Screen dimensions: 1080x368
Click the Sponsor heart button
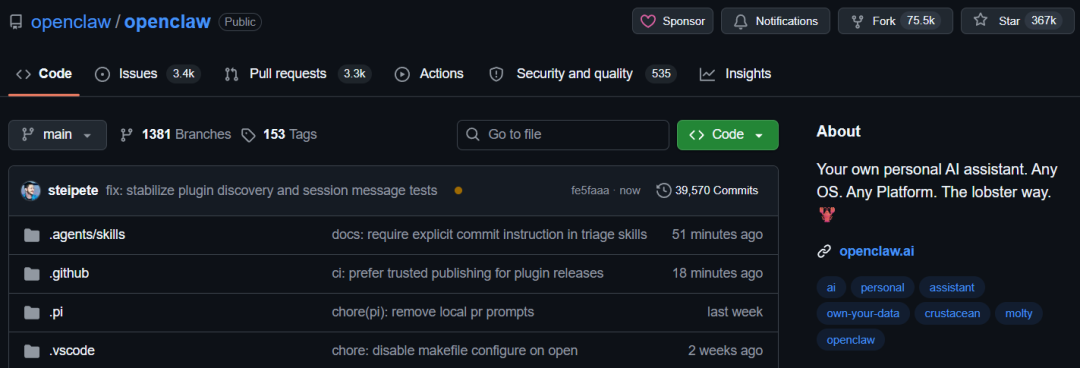[x=673, y=21]
